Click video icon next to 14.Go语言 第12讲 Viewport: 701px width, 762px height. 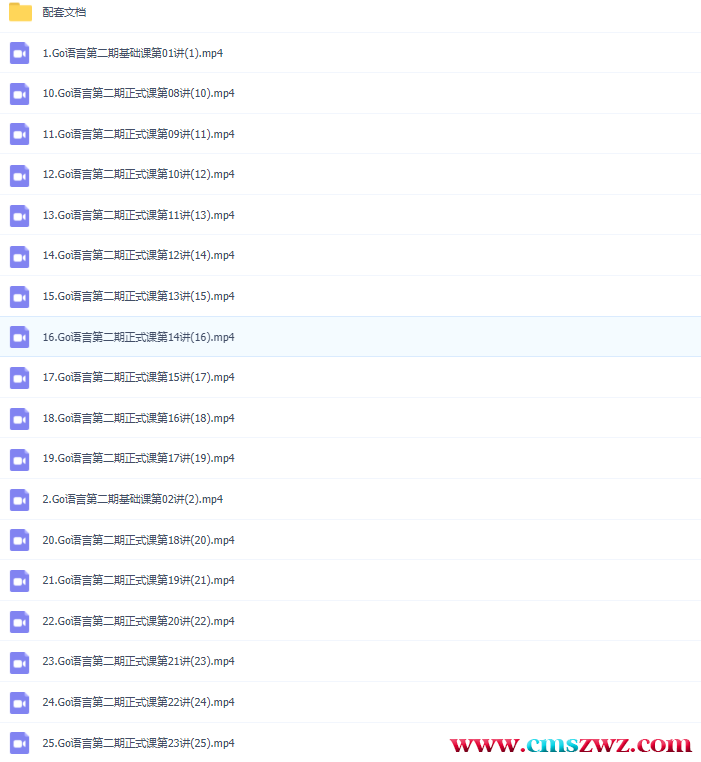coord(20,256)
